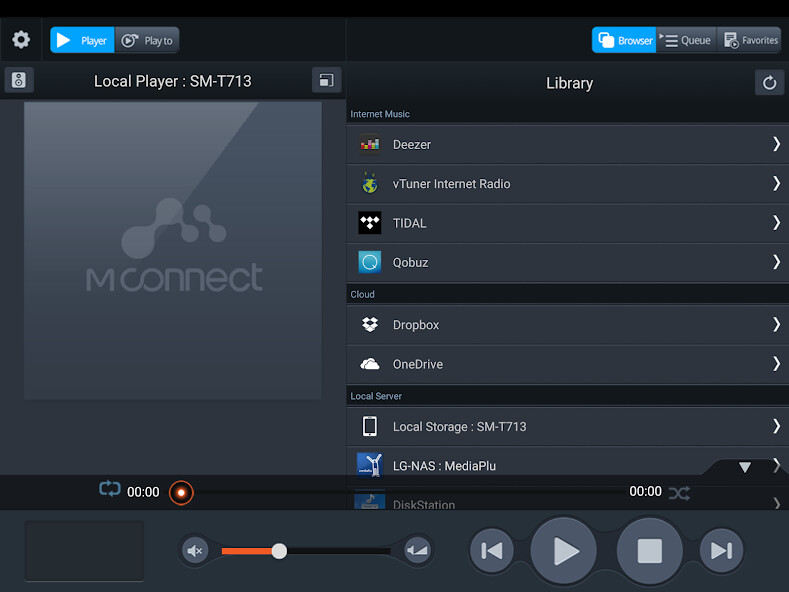Select Local Storage : SM-T713 label
This screenshot has width=789, height=592.
[459, 426]
